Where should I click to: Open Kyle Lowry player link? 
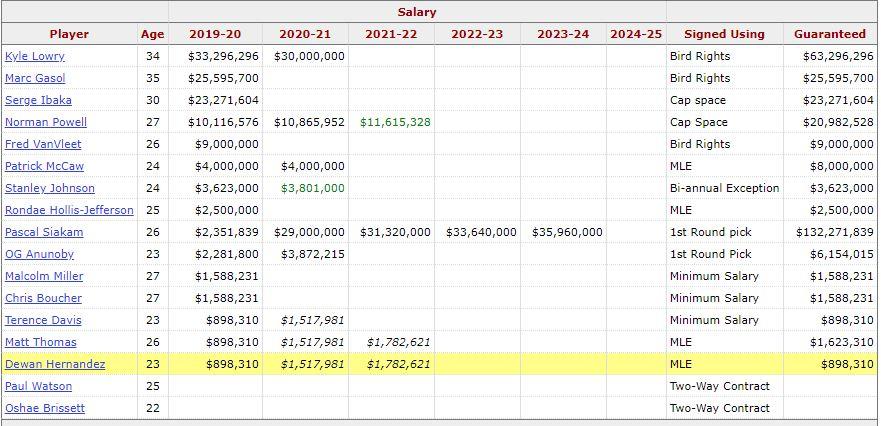[35, 56]
